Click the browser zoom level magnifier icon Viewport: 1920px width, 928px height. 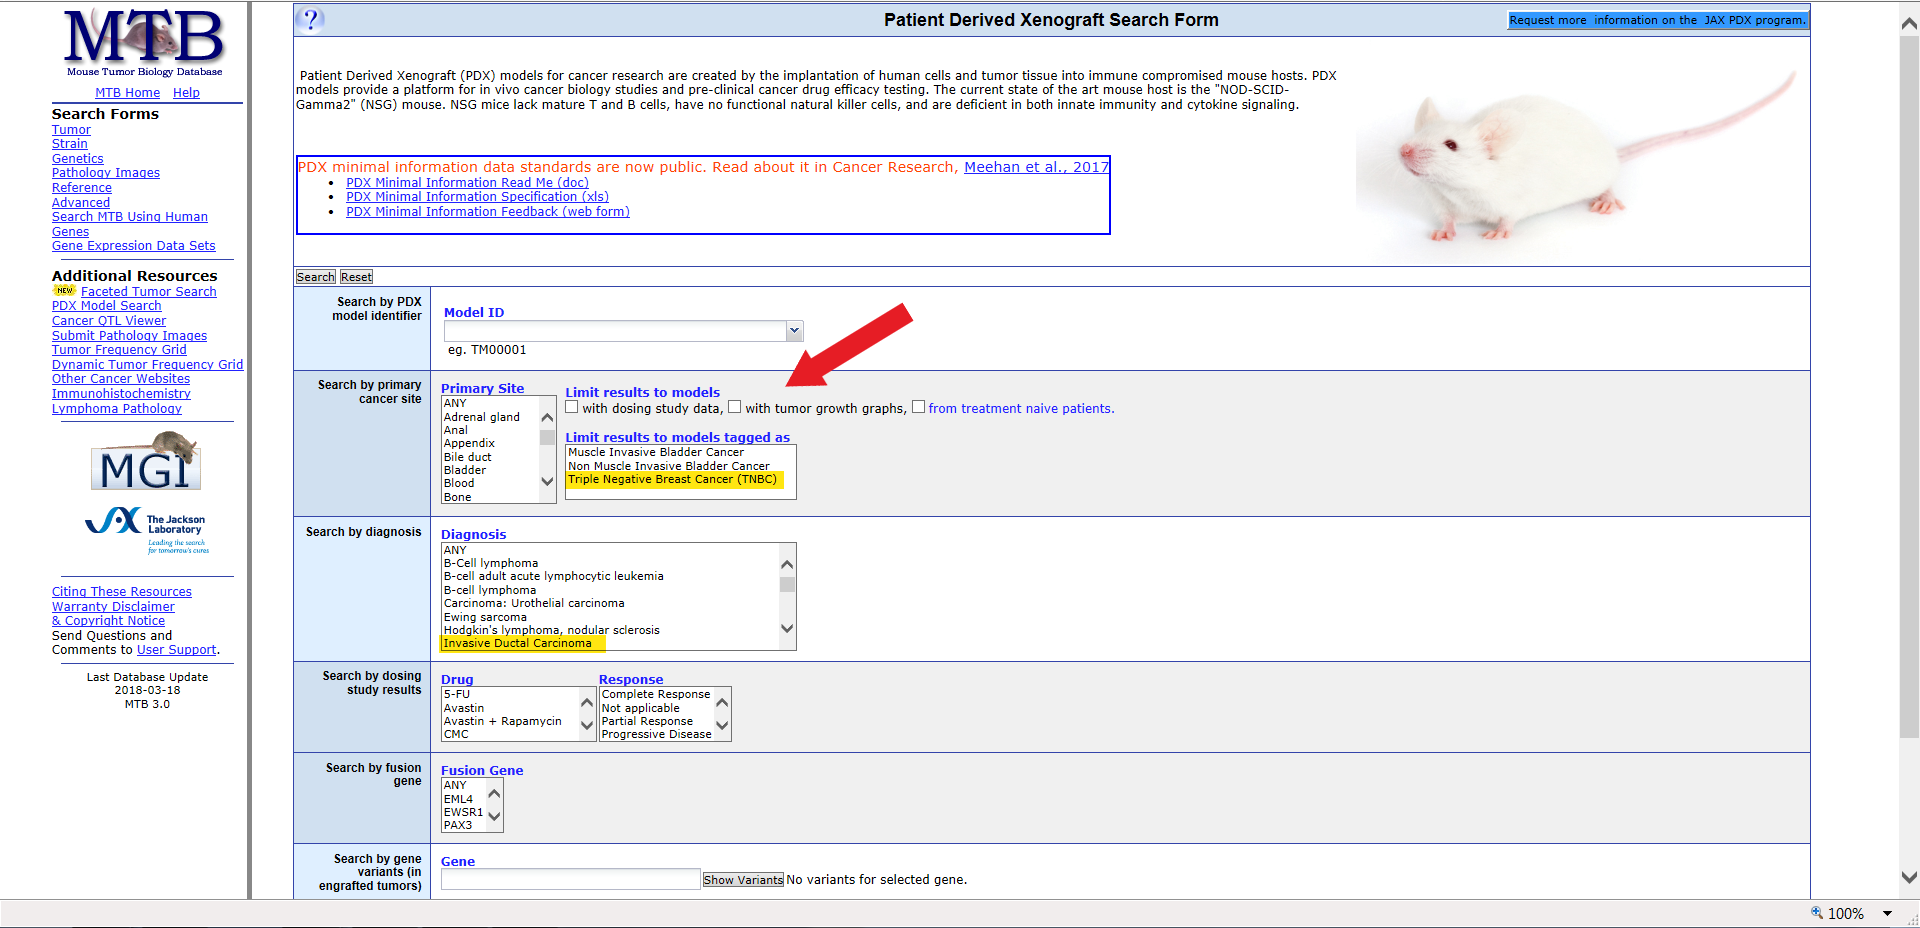pyautogui.click(x=1817, y=913)
